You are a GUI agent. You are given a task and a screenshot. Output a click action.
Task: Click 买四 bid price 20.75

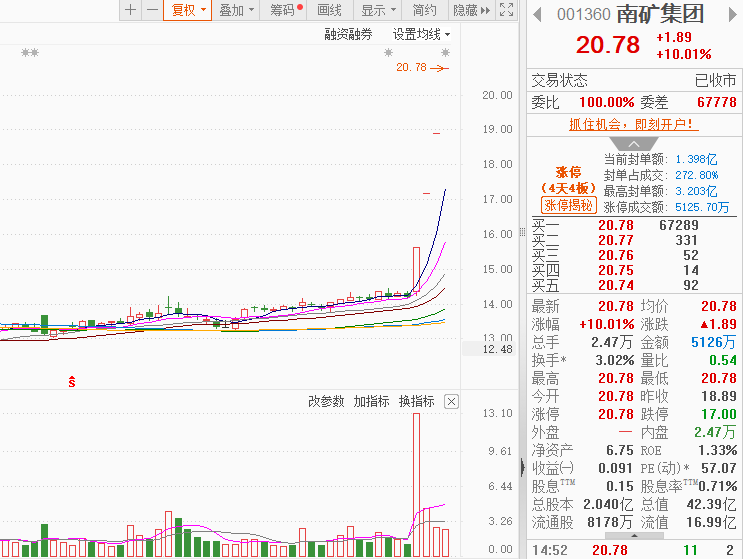tap(616, 270)
